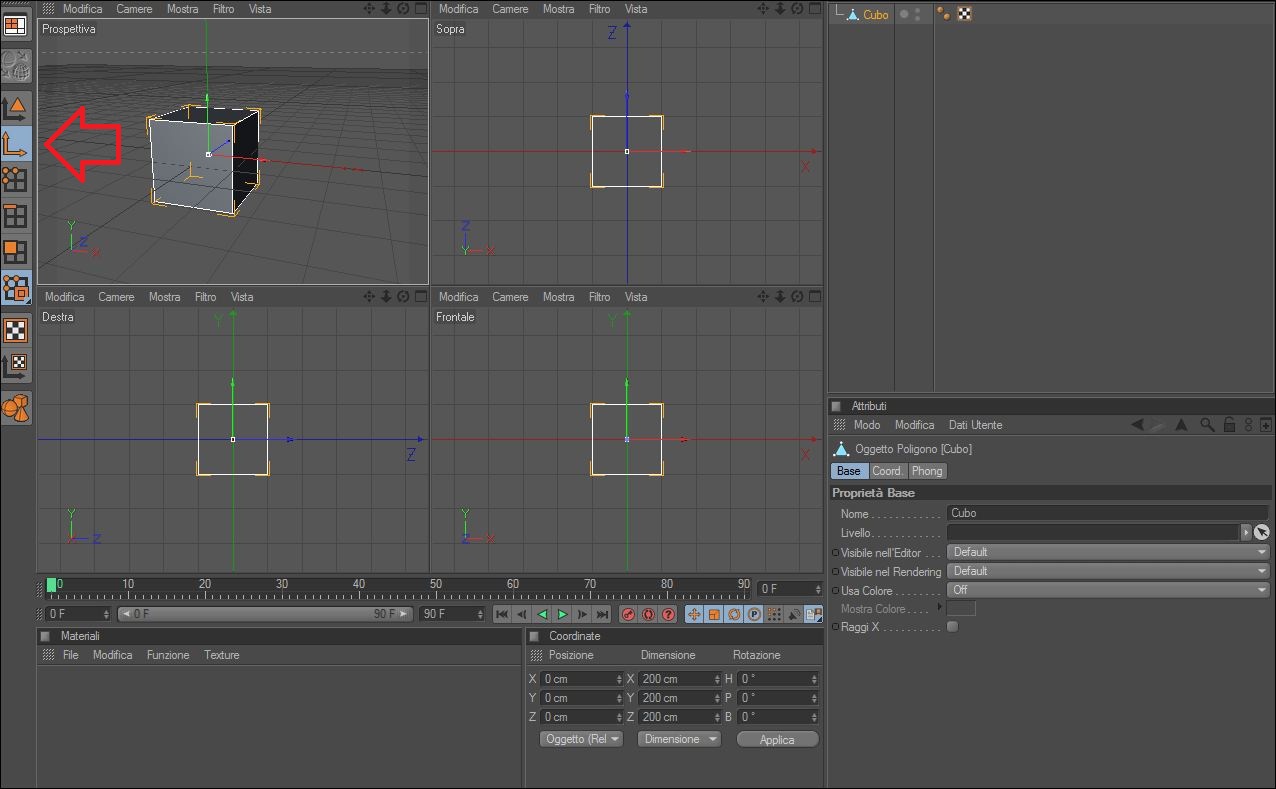Select the texture mode checkerboard icon
Viewport: 1276px width, 789px height.
[x=16, y=330]
